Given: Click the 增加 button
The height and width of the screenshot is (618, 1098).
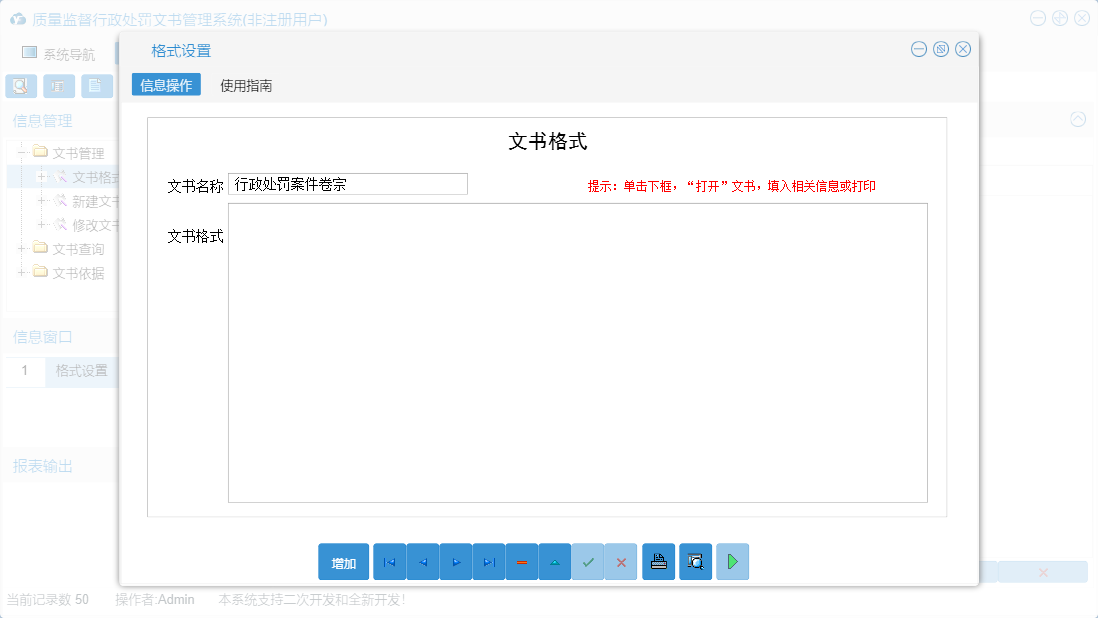Looking at the screenshot, I should (x=343, y=561).
